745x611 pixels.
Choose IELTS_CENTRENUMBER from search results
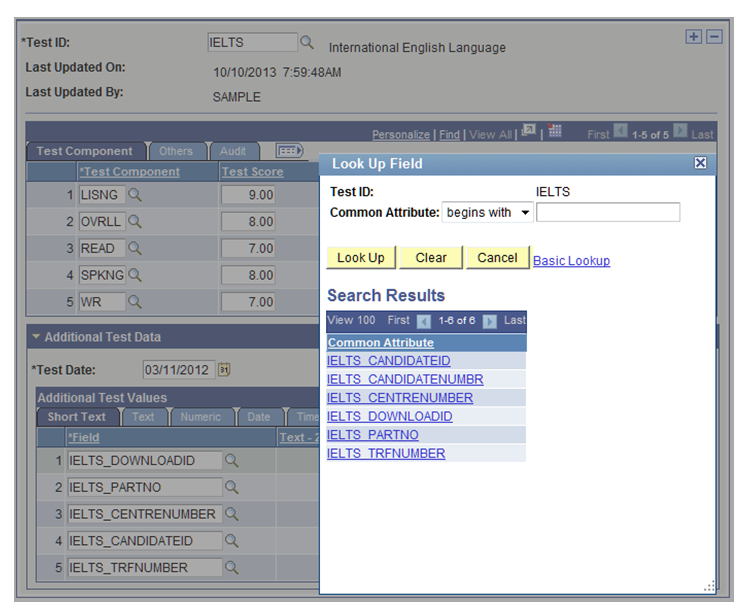tap(400, 398)
